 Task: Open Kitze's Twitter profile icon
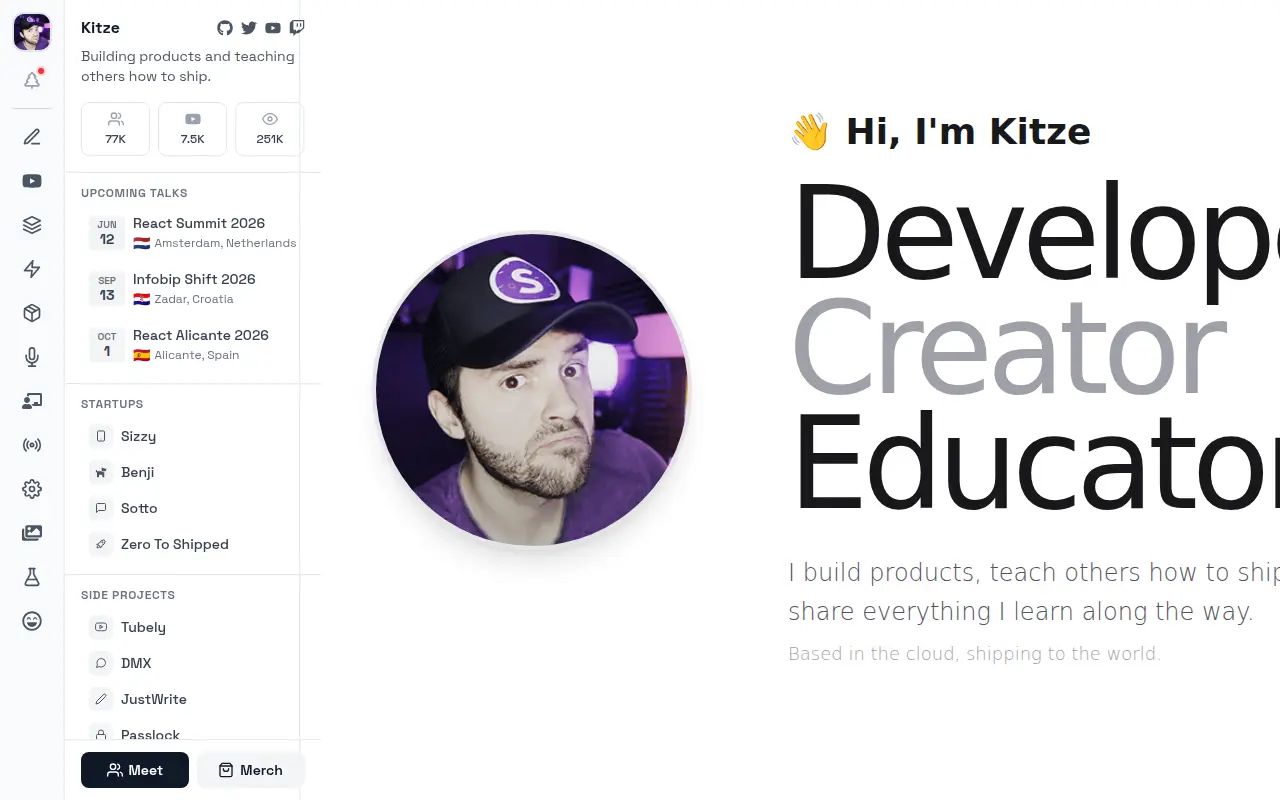point(249,28)
